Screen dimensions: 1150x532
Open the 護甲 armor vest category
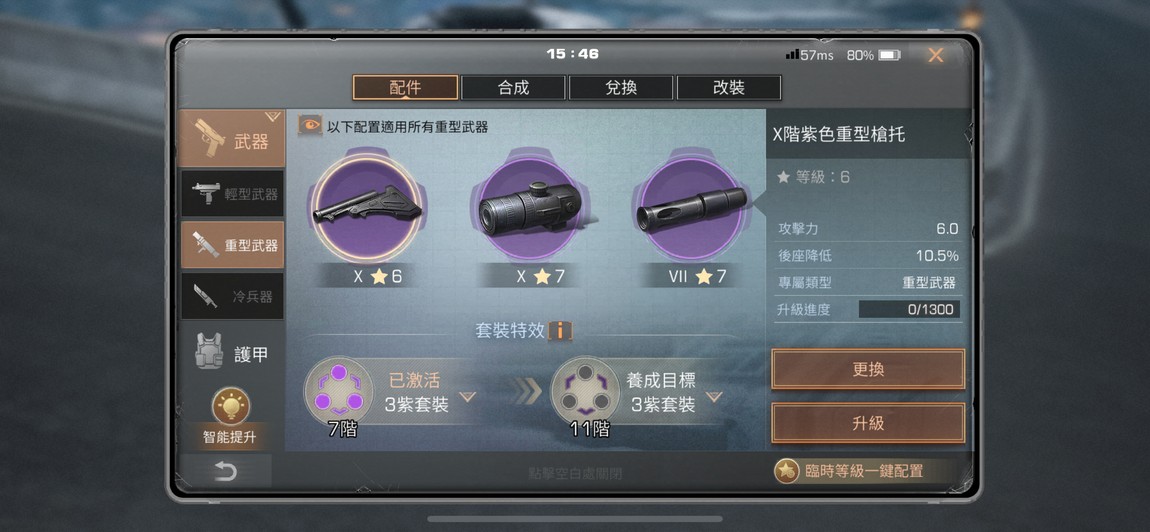coord(232,354)
